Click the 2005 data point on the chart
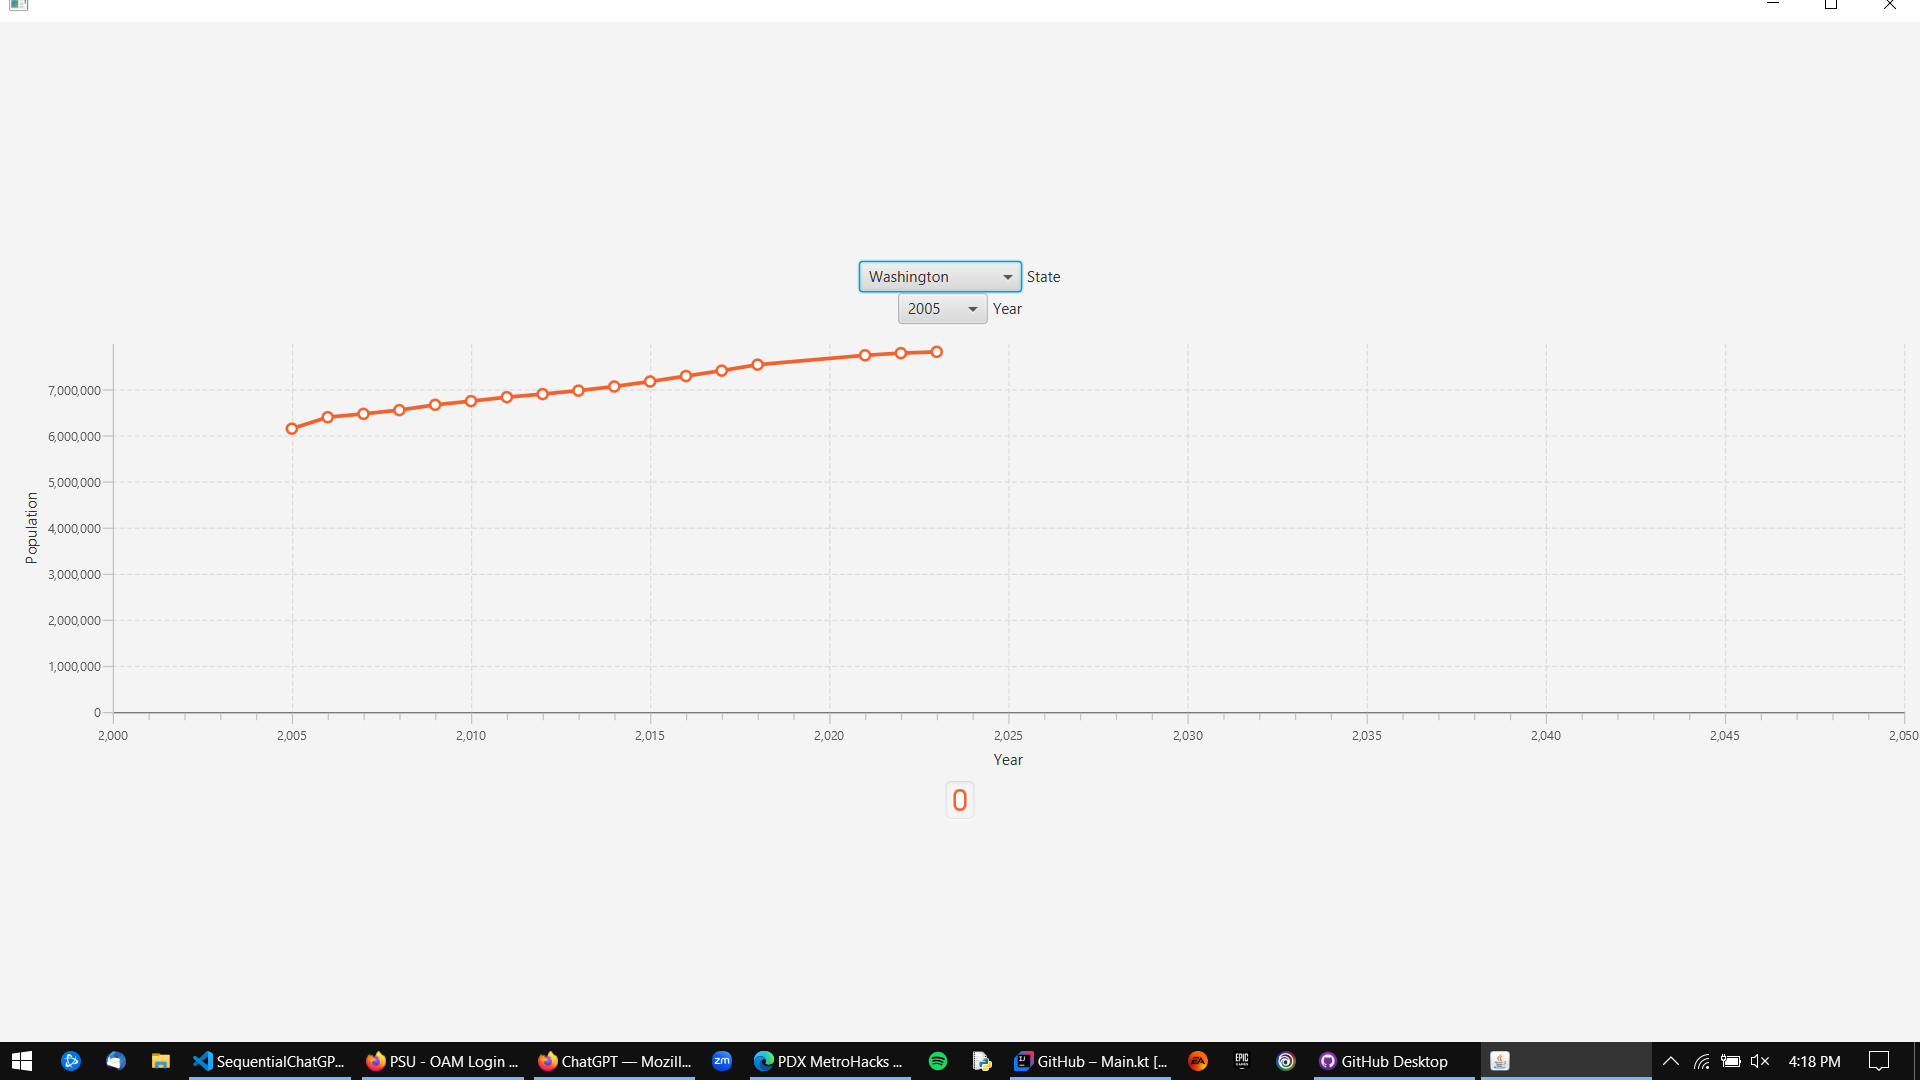 click(291, 429)
